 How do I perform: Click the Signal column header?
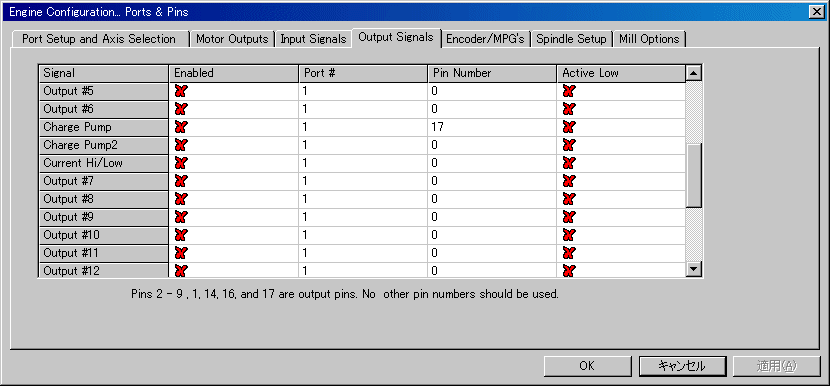point(104,73)
